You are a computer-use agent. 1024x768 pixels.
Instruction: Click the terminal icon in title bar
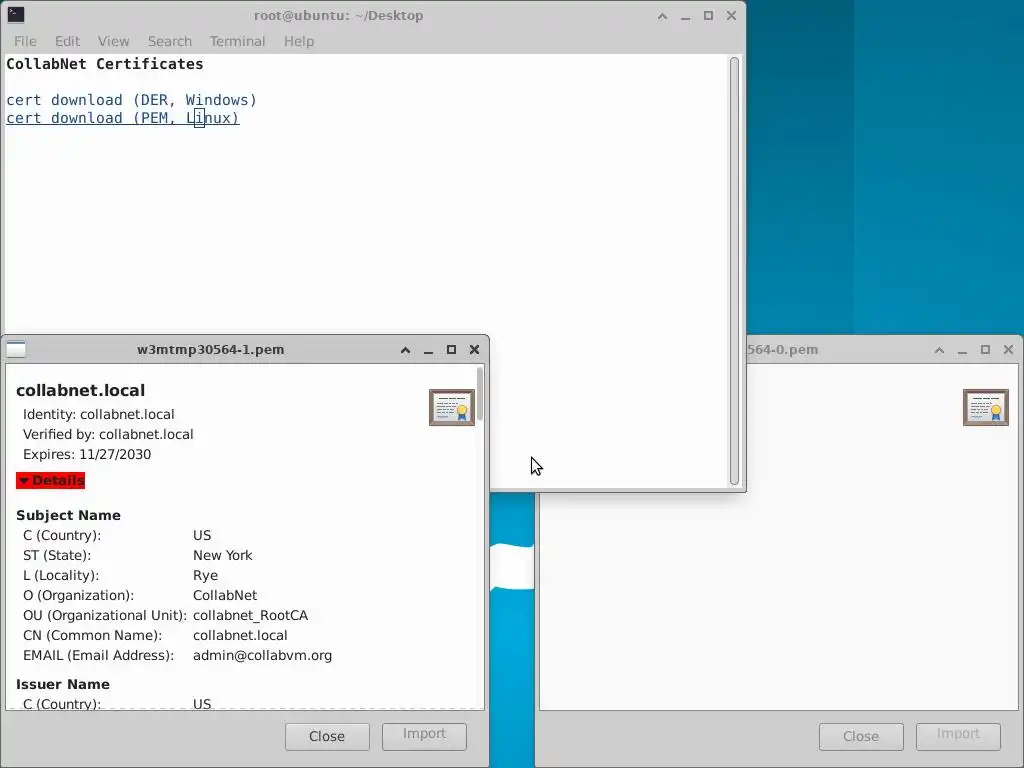[16, 14]
